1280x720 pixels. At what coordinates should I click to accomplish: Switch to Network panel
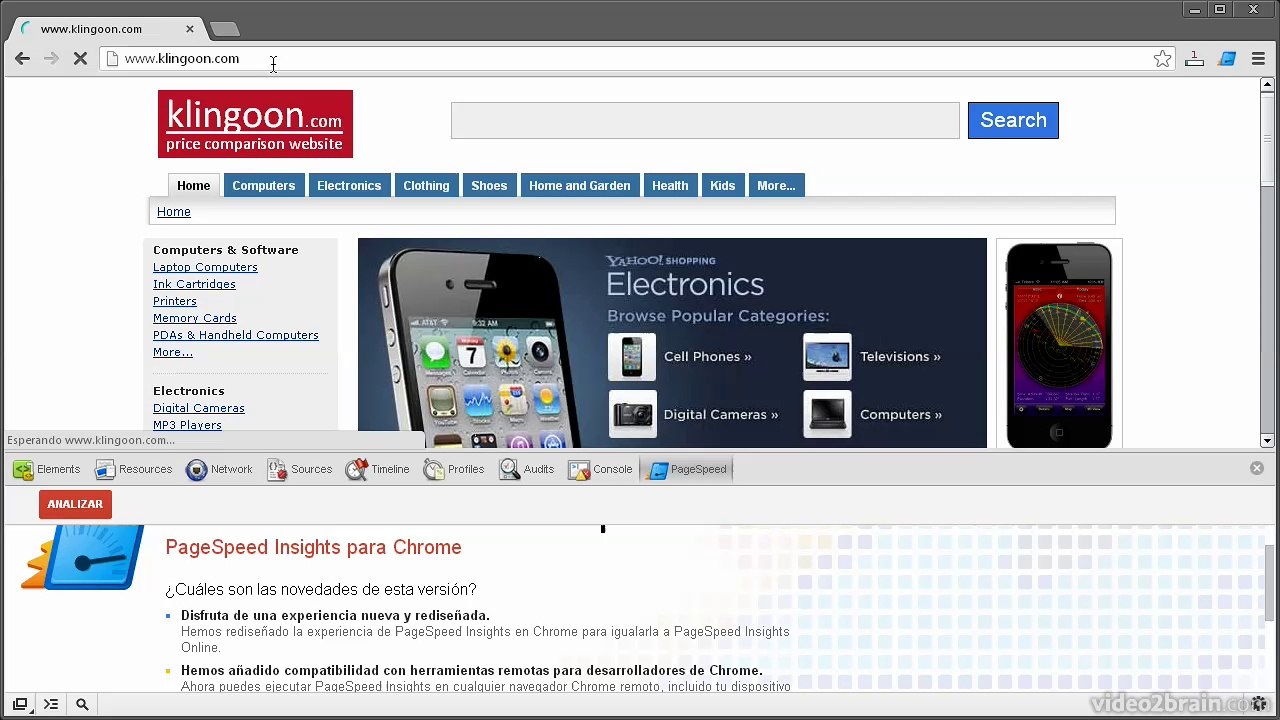(219, 469)
